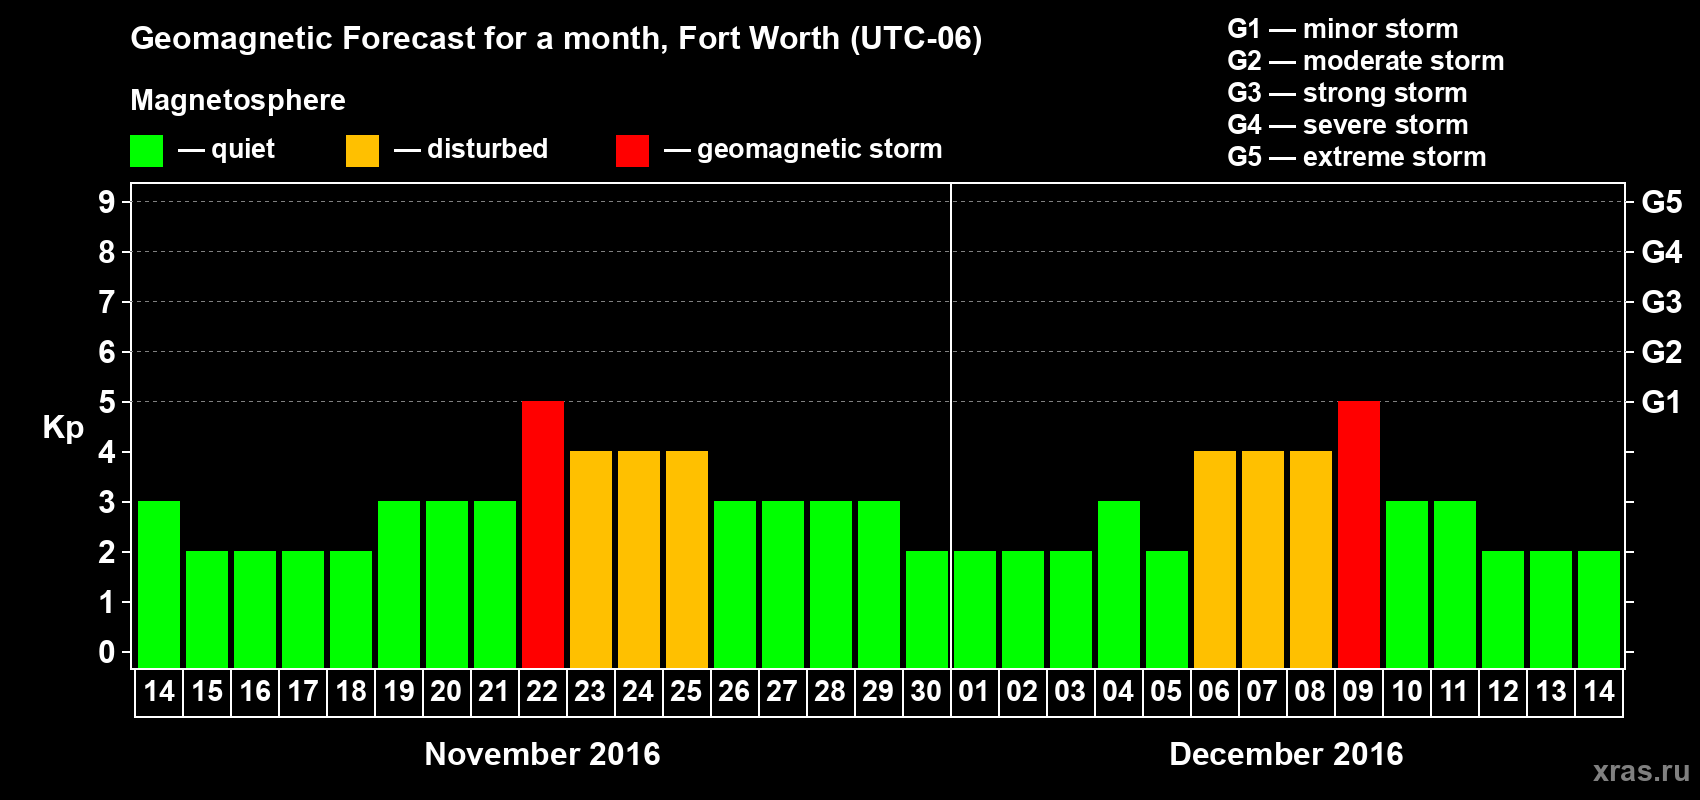Click the 'quiet' legend label

[x=243, y=149]
